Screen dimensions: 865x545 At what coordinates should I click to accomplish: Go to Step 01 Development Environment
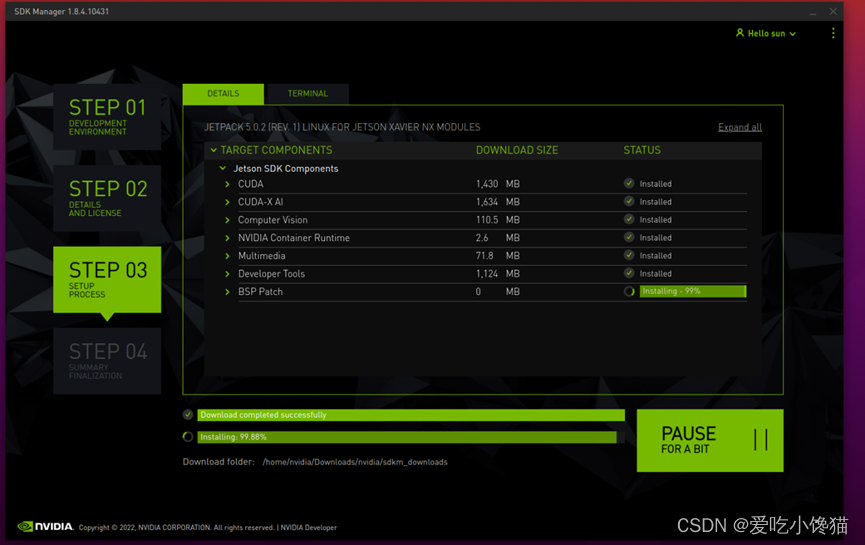107,116
